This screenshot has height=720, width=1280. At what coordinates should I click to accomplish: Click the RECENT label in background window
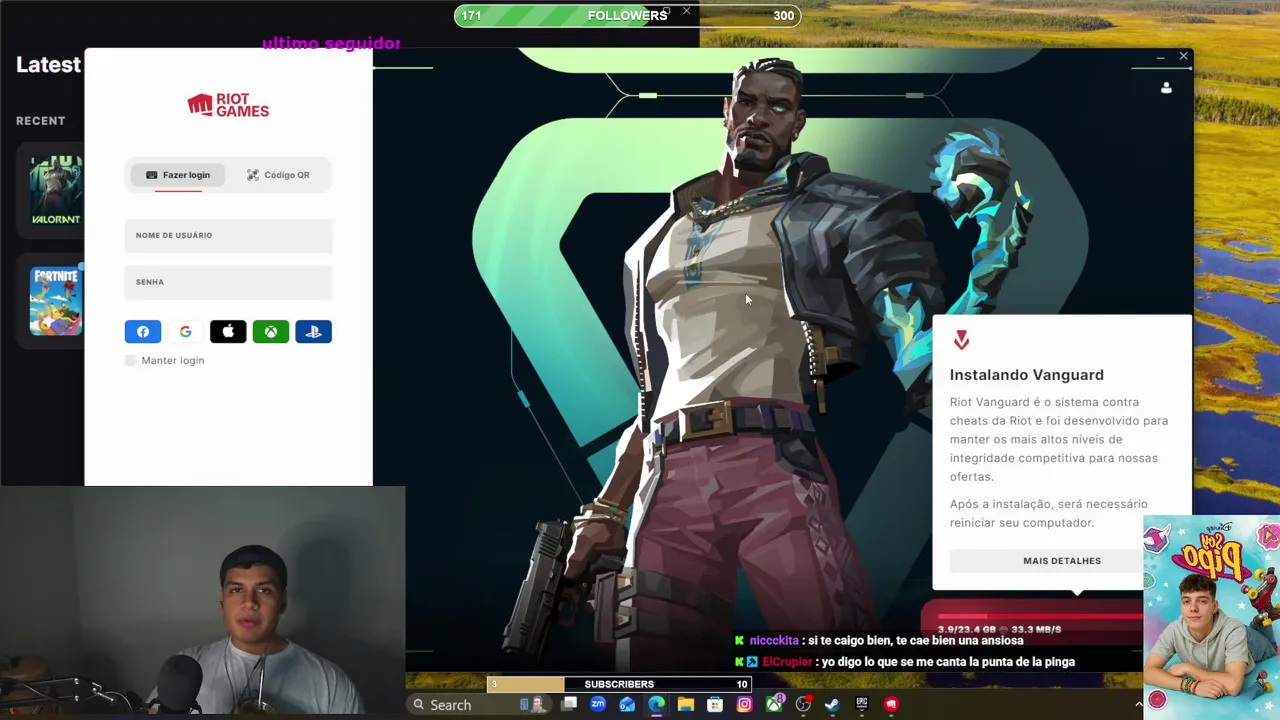[41, 121]
